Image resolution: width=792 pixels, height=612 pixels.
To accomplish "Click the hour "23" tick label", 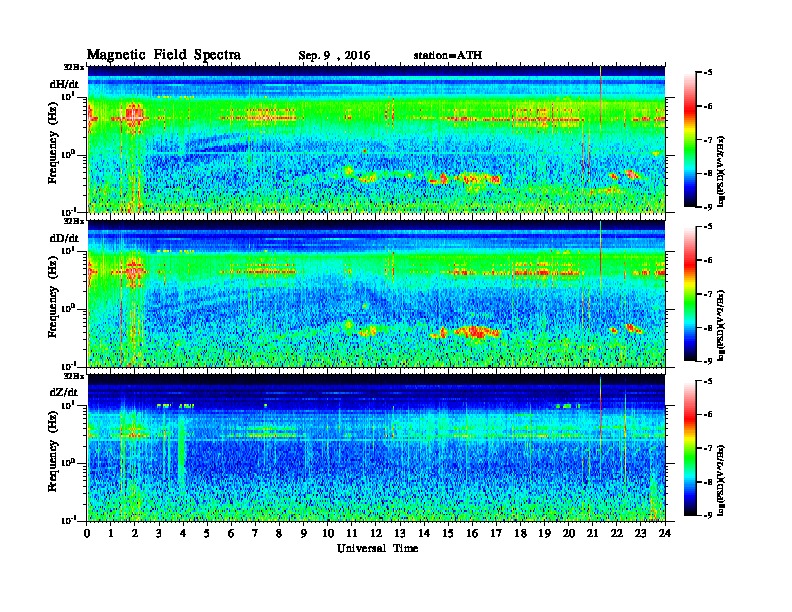I will click(641, 534).
